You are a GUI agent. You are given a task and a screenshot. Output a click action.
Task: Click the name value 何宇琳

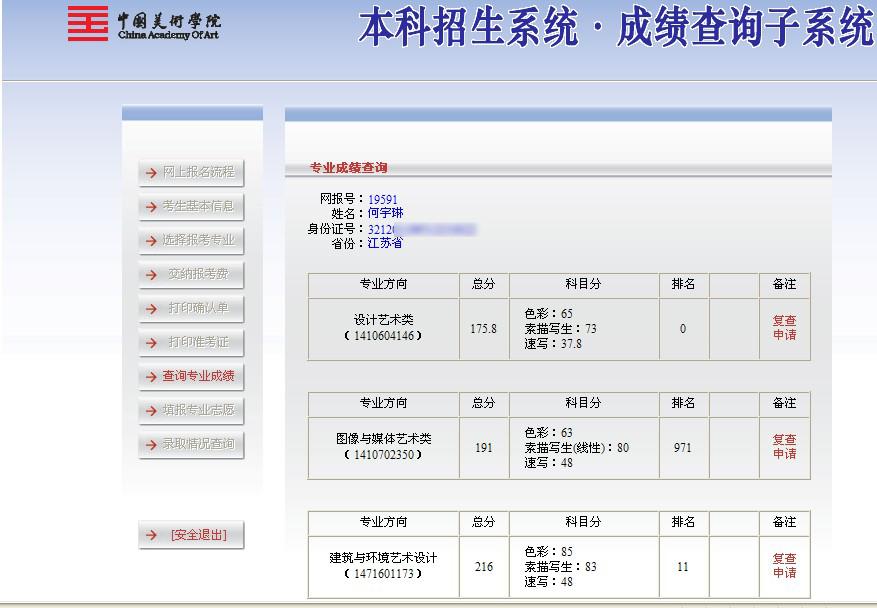coord(385,214)
